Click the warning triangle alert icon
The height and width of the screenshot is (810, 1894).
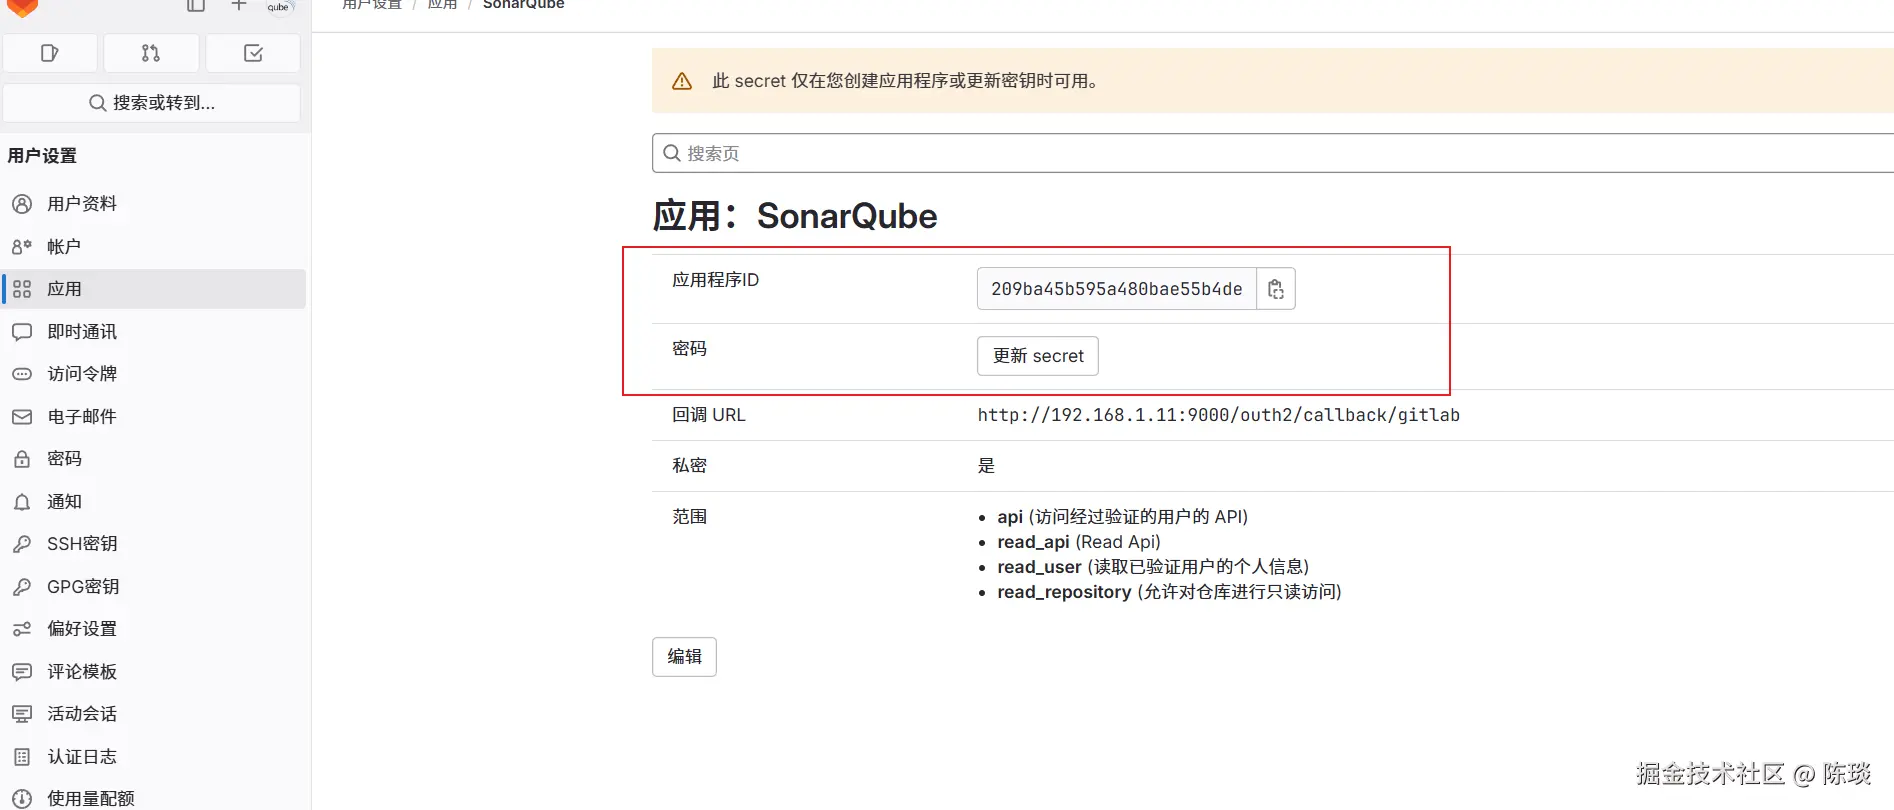(x=682, y=82)
